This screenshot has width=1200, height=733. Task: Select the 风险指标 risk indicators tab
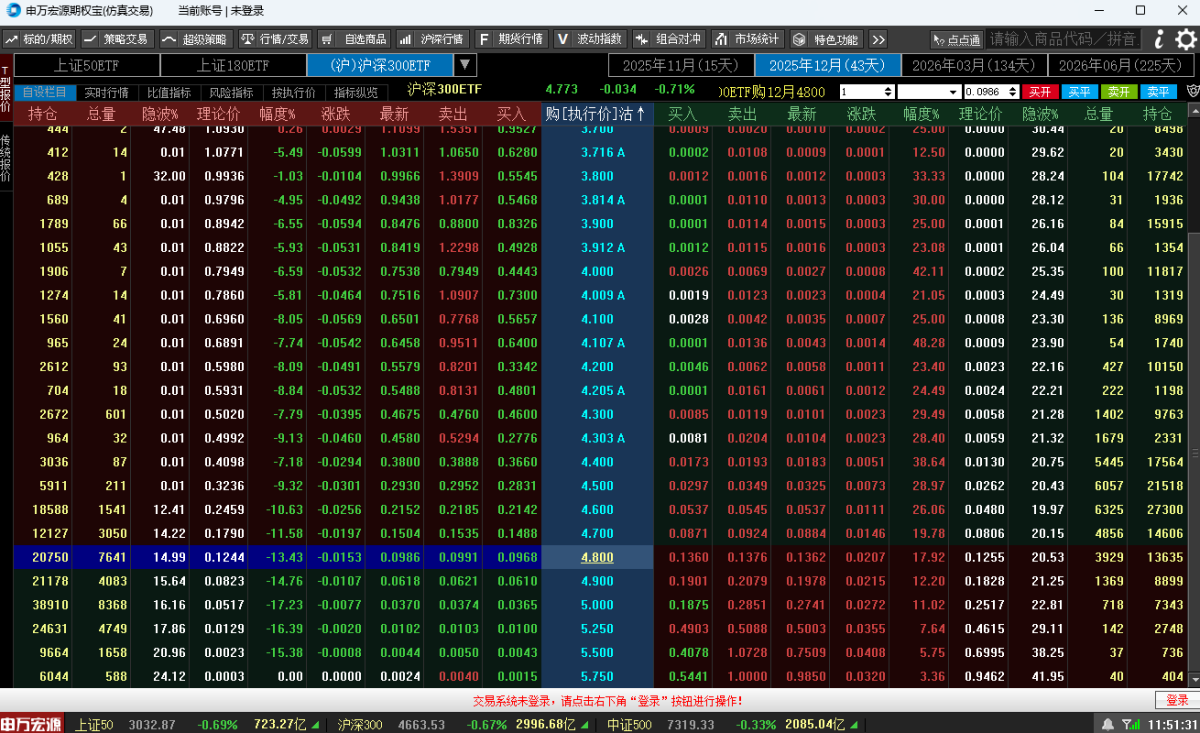230,92
